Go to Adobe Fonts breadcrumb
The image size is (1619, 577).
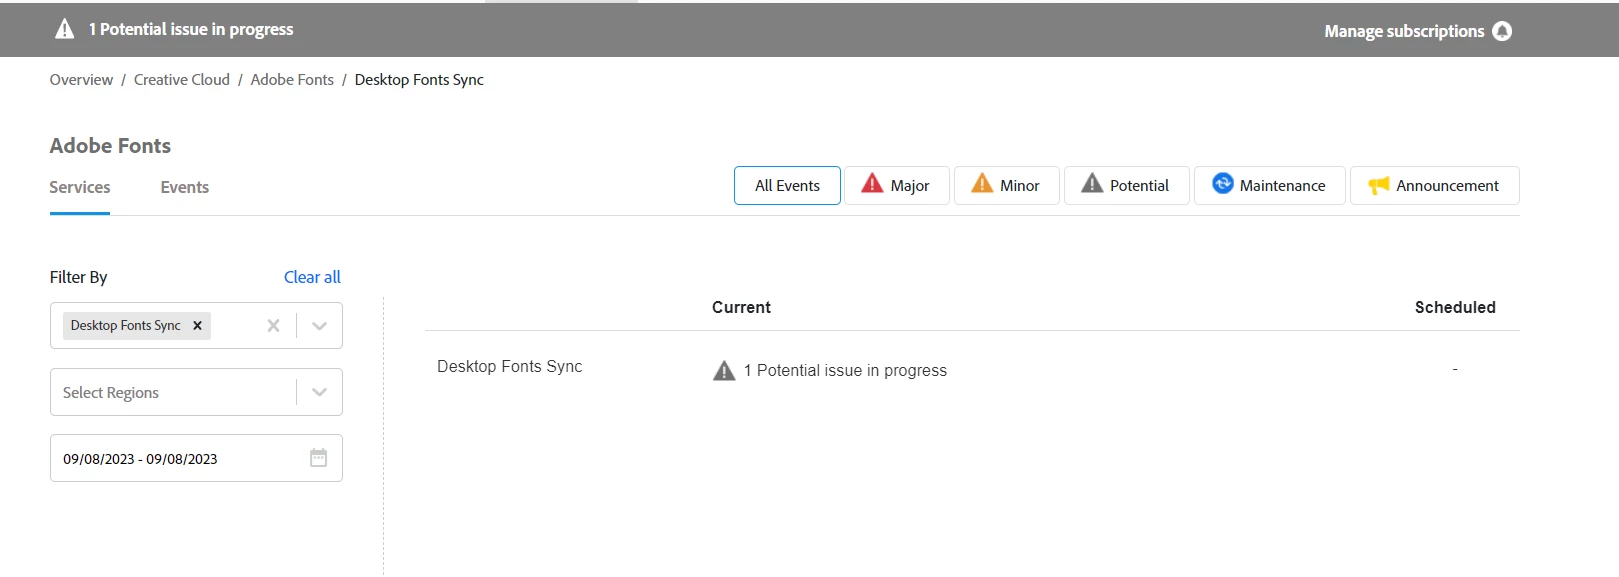click(292, 80)
